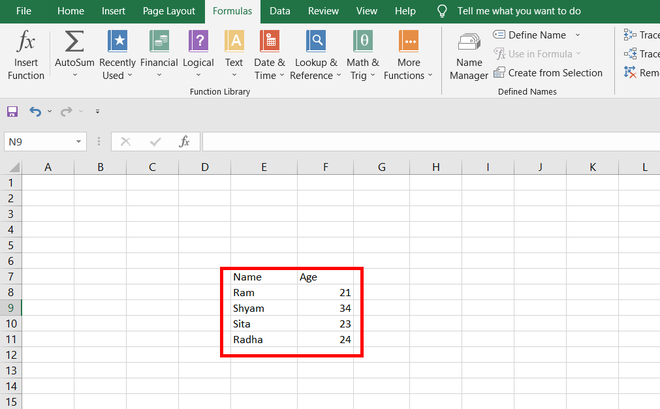Click the Name Box showing N9

(40, 142)
